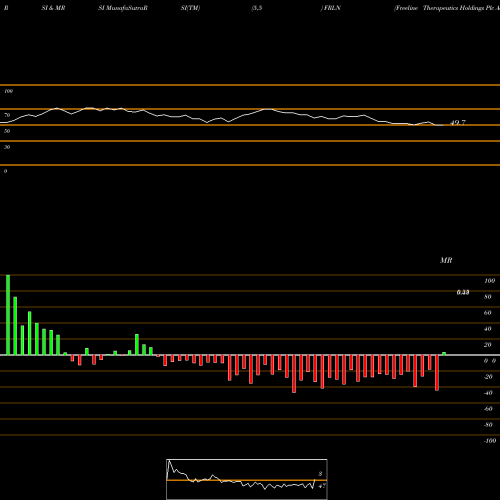Click the value 47 in mini chart
Screen dimensions: 500x500
[322, 486]
